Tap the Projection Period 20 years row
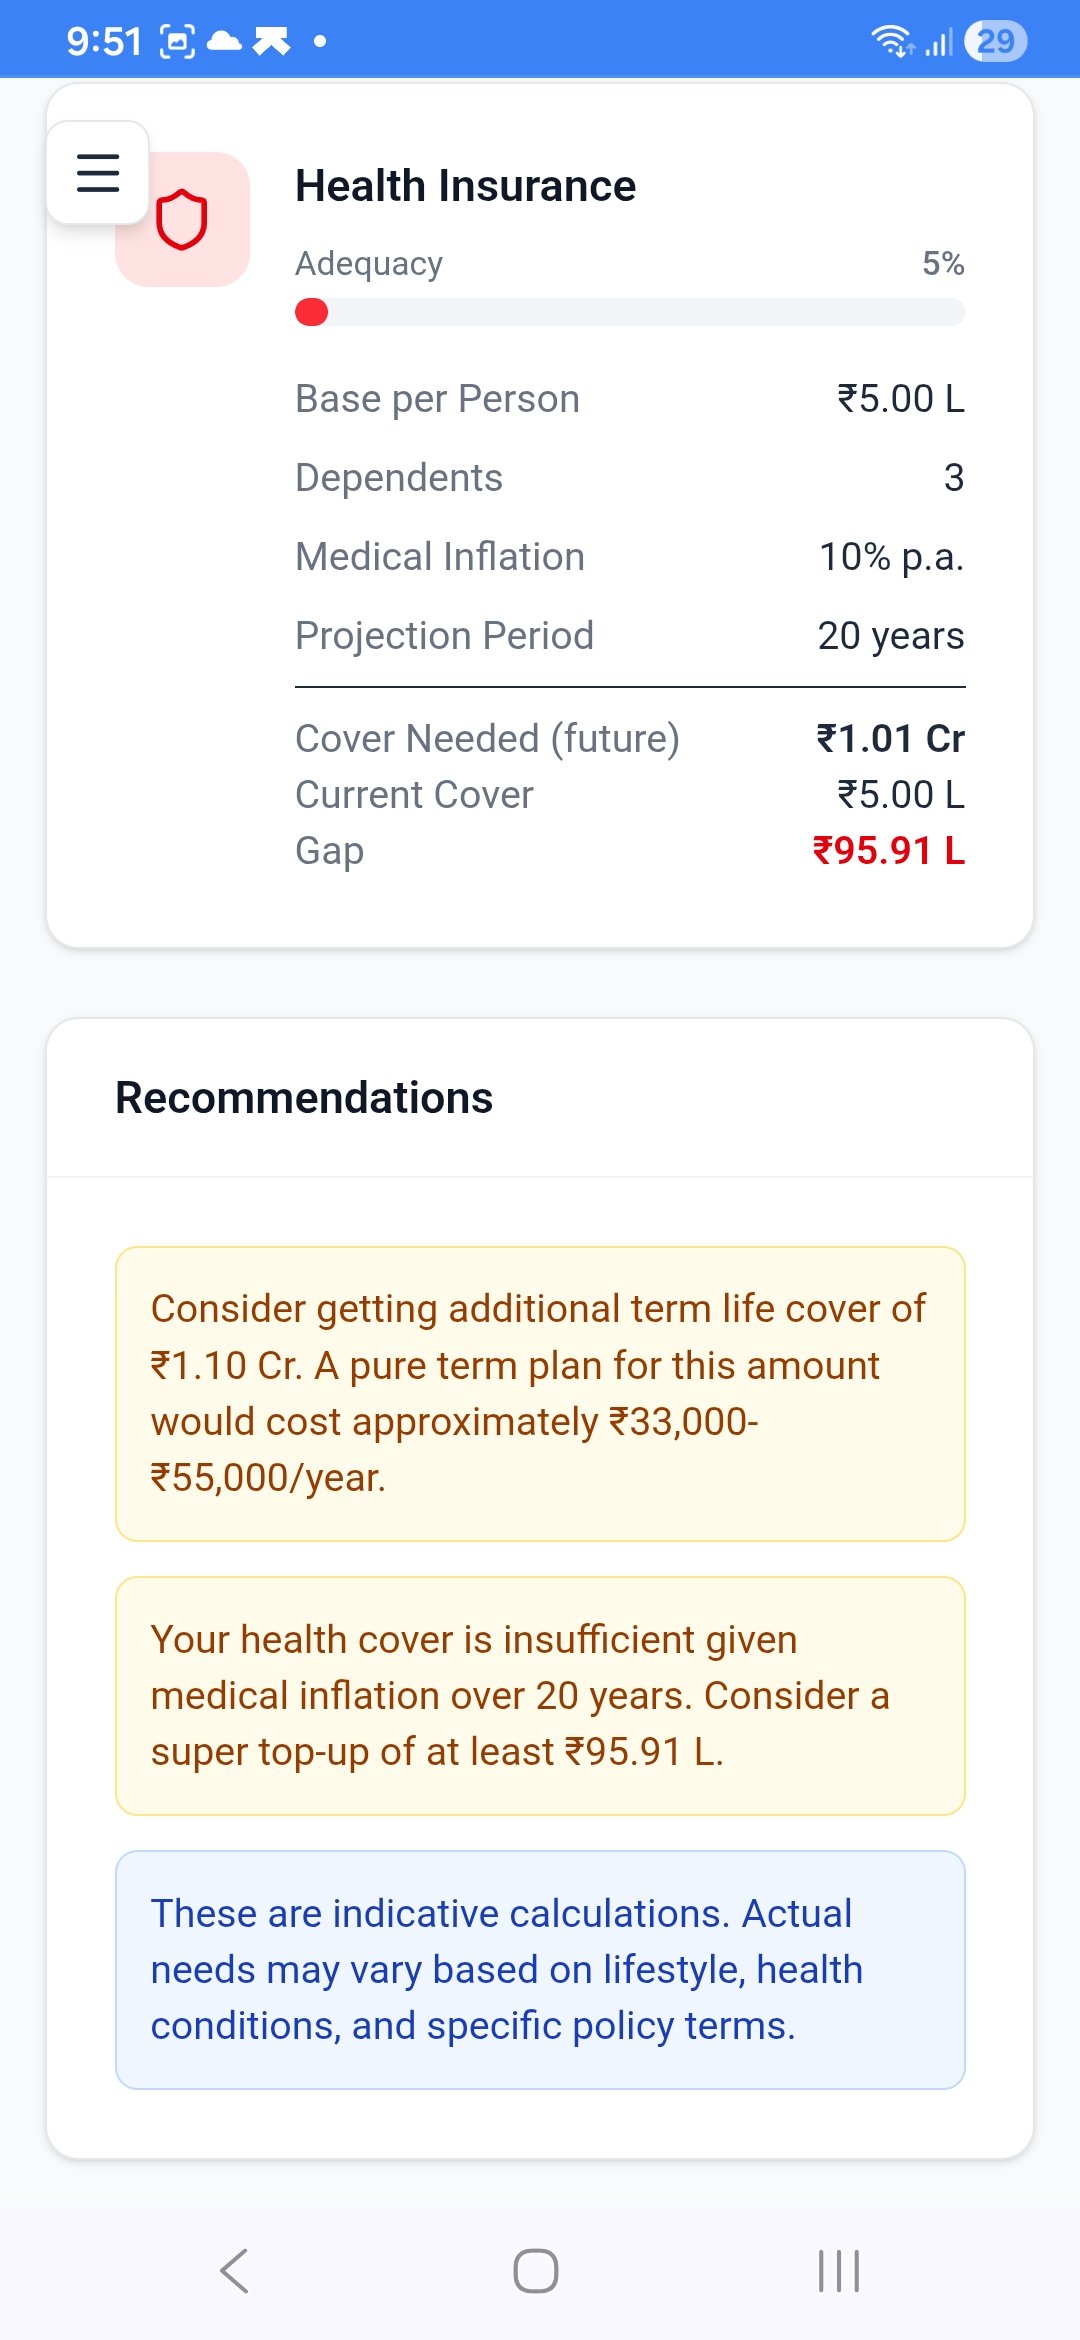This screenshot has width=1080, height=2340. [630, 636]
